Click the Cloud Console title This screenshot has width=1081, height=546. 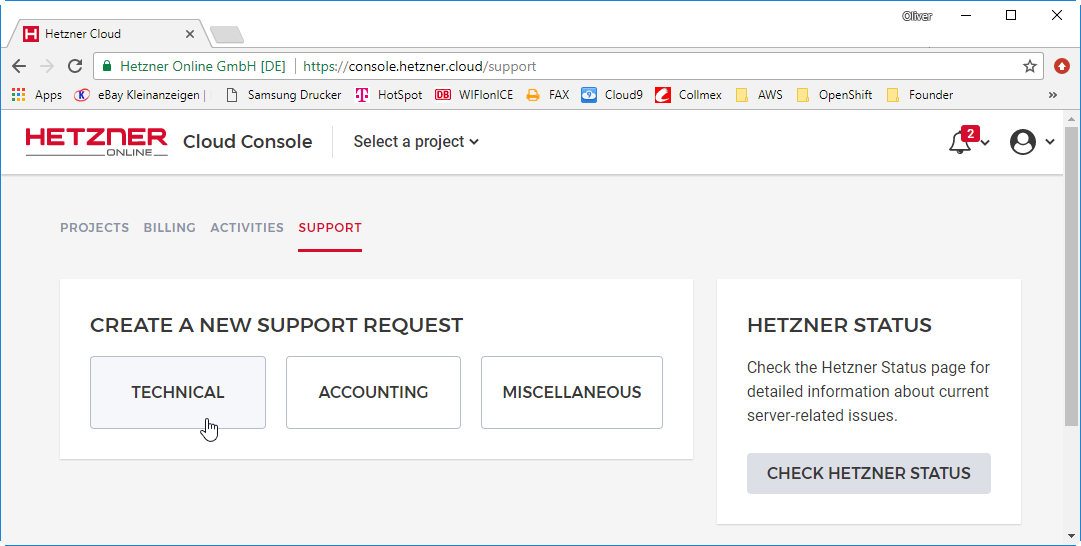pyautogui.click(x=247, y=141)
